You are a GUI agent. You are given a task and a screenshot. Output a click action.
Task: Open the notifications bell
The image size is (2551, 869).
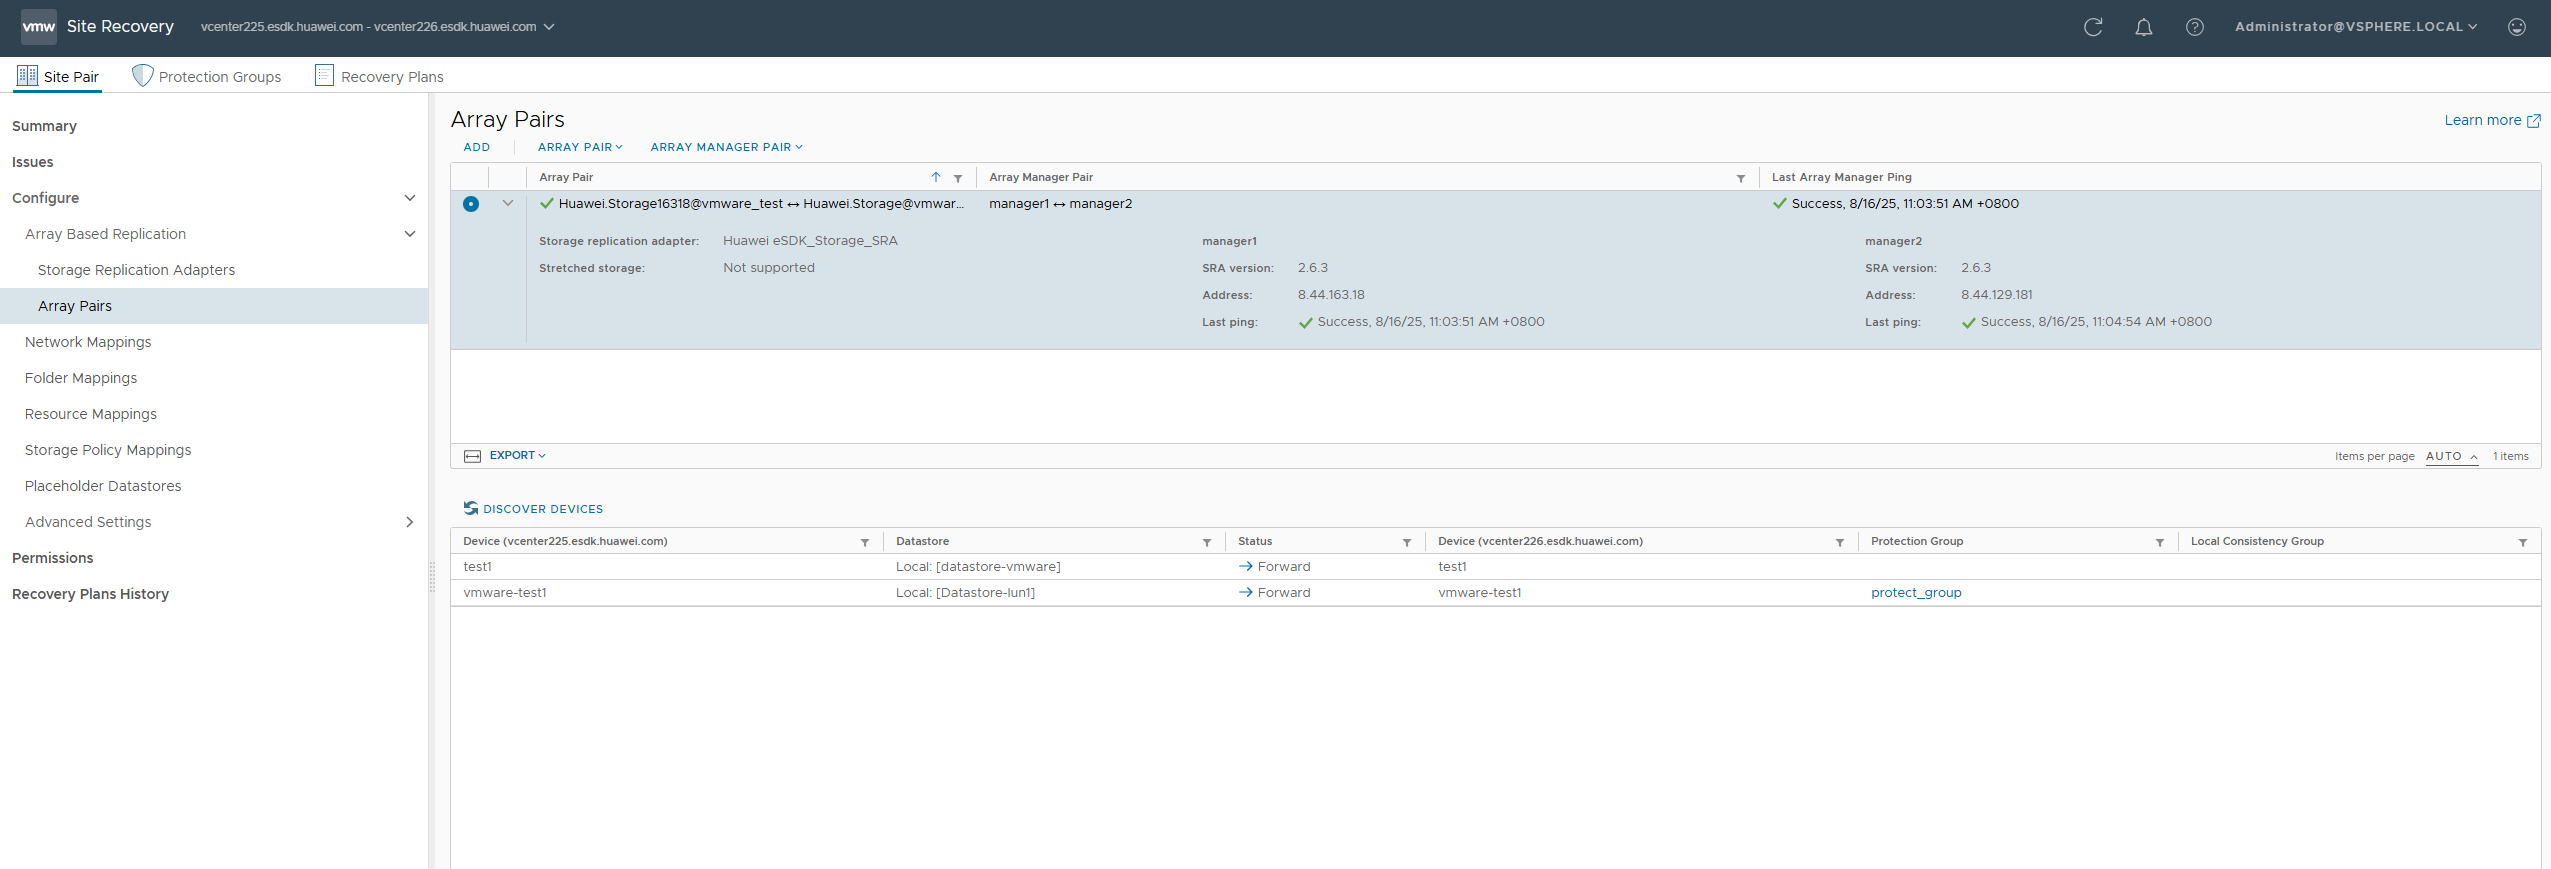pyautogui.click(x=2144, y=27)
